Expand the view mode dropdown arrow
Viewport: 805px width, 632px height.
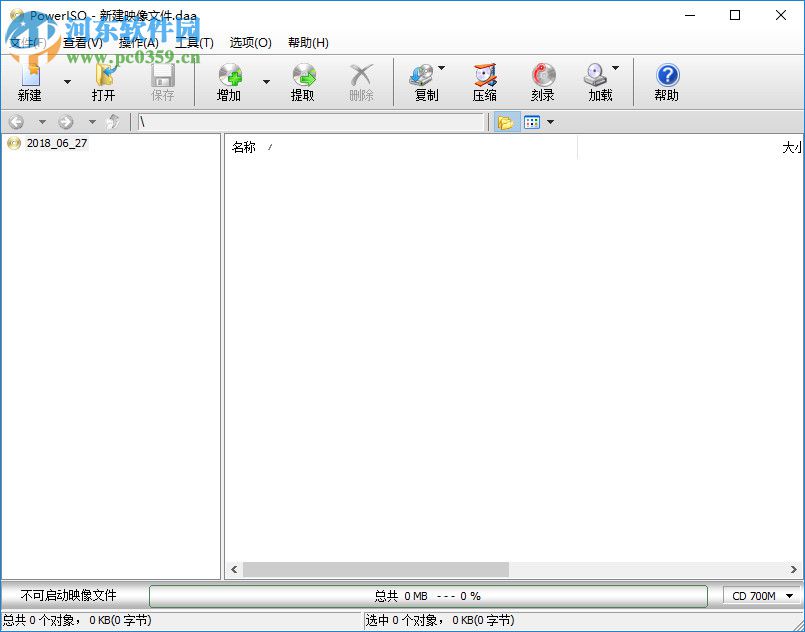click(548, 121)
